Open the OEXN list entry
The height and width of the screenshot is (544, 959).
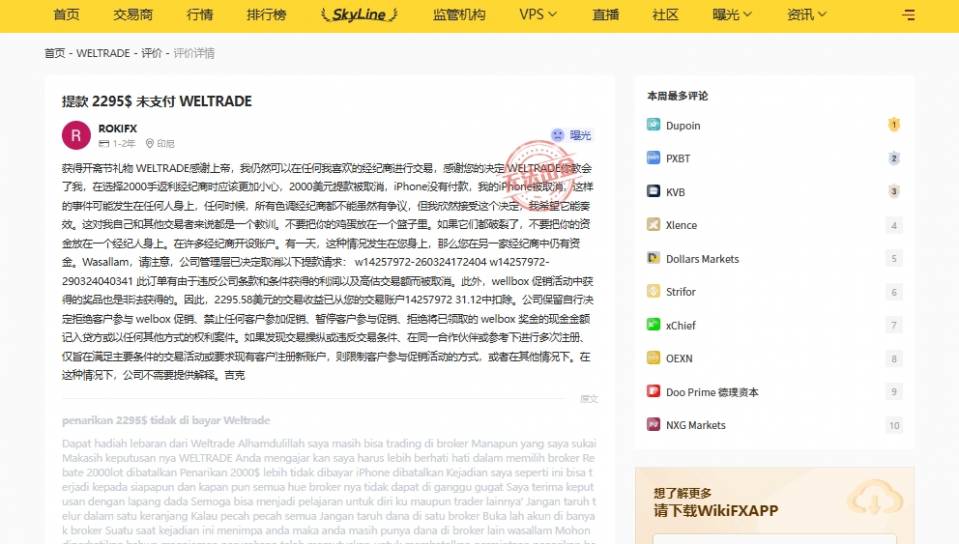679,359
